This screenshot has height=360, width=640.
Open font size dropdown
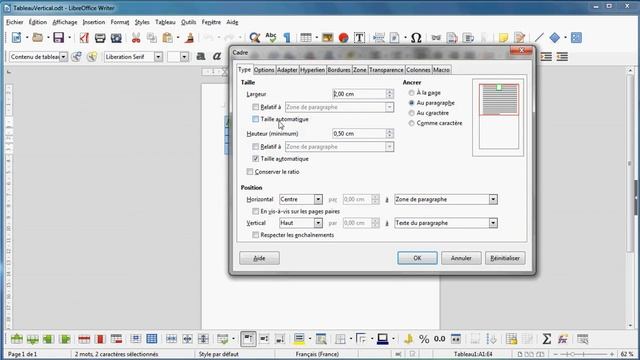click(184, 57)
